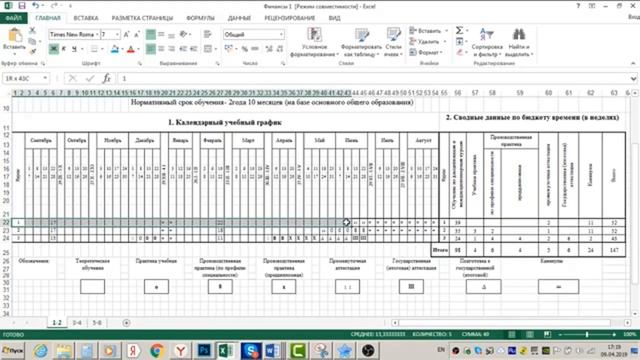Expand the formula bar
The image size is (640, 360).
pos(633,78)
